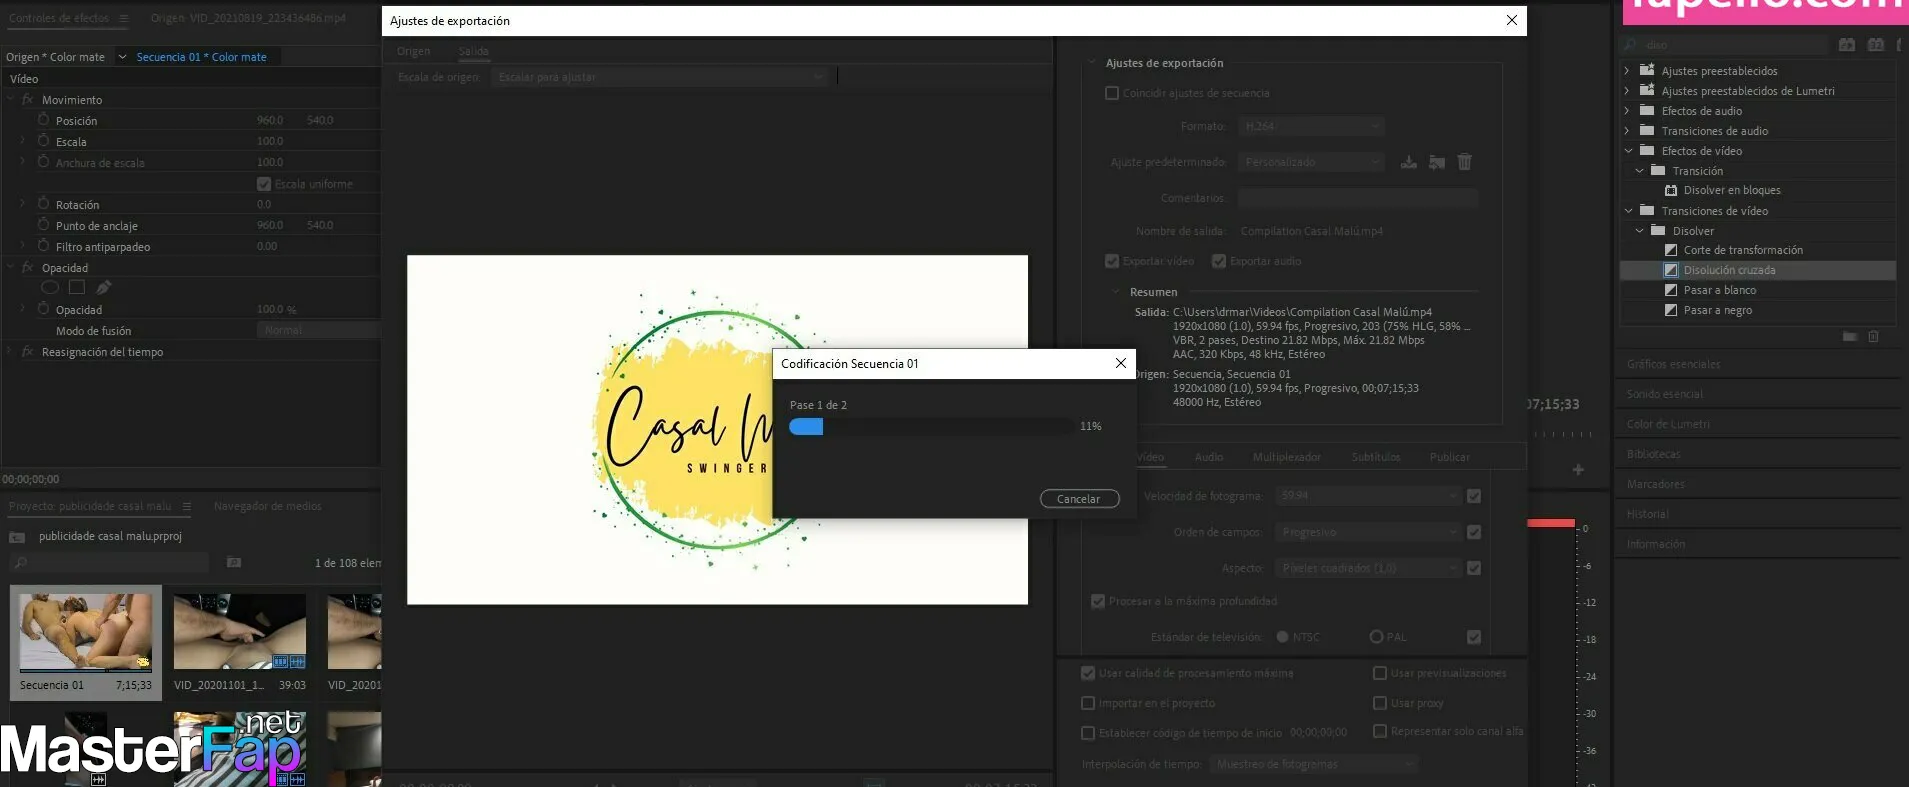The width and height of the screenshot is (1909, 787).
Task: Click Disolver en bloques effect icon
Action: pos(1670,190)
